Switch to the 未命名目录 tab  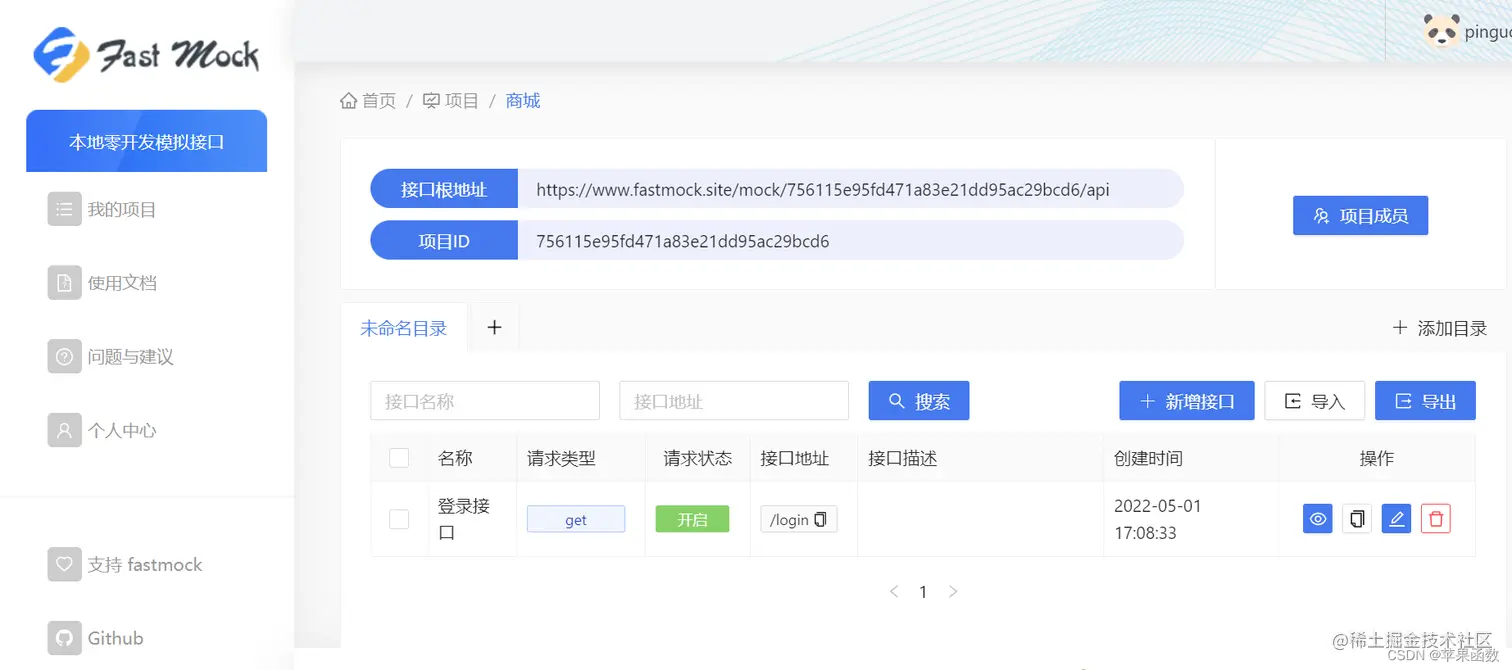tap(404, 326)
